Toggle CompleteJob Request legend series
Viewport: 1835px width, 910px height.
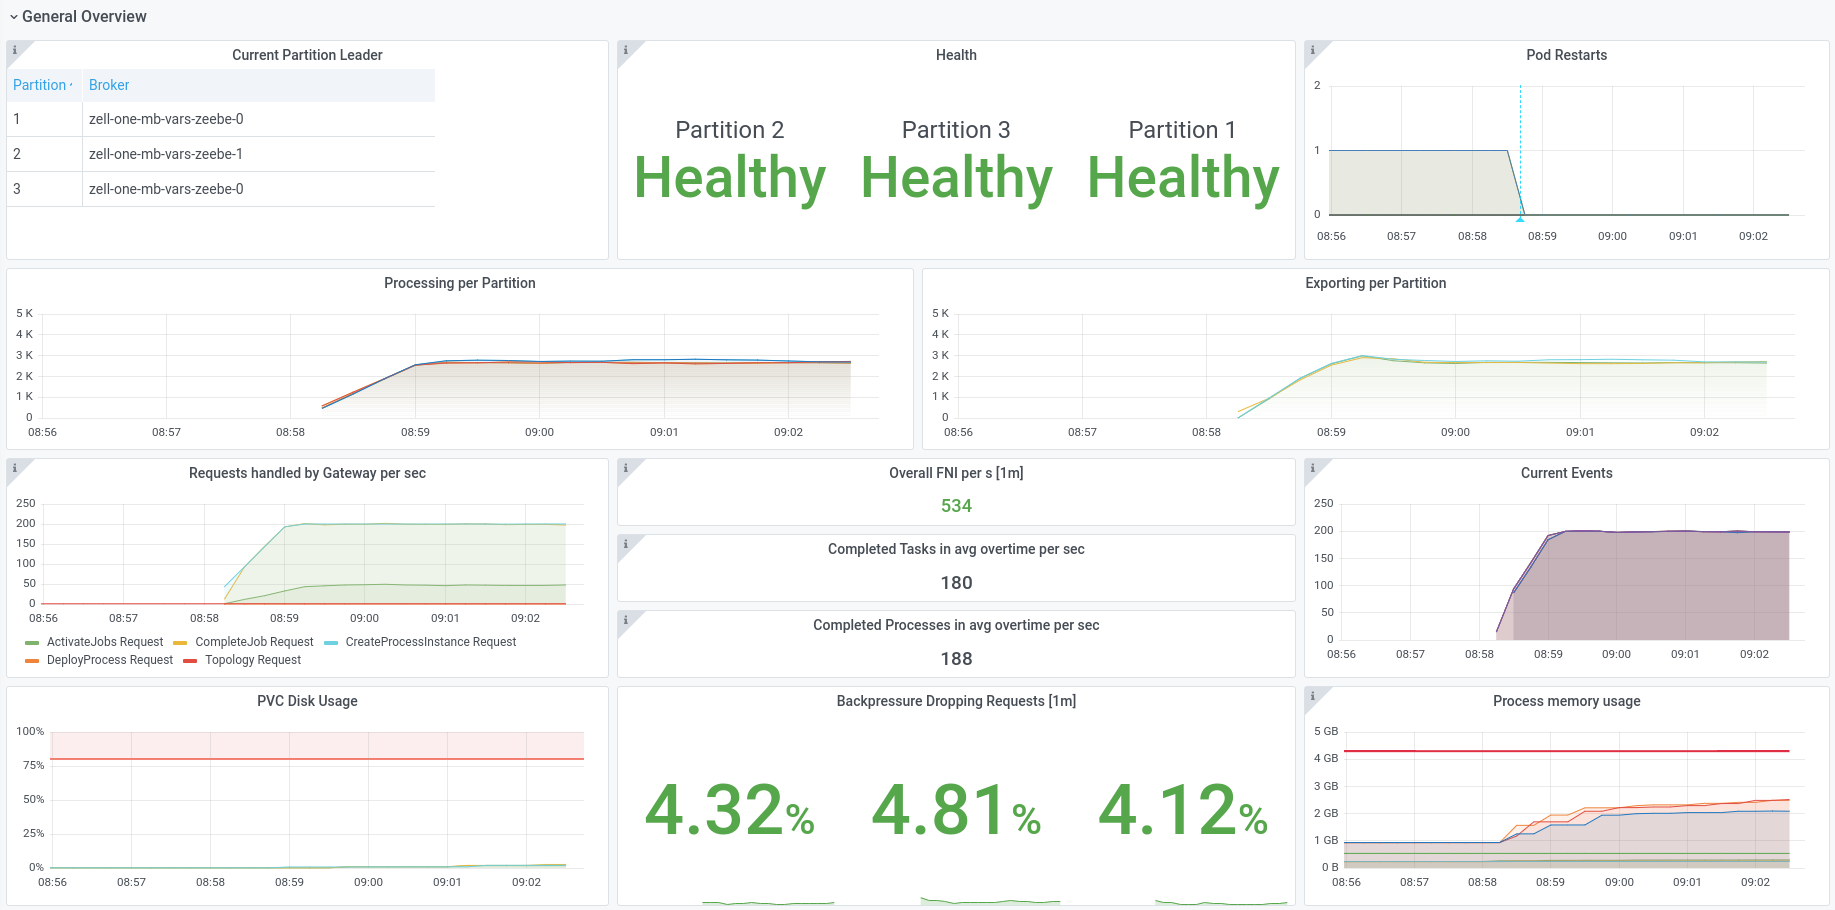coord(254,642)
